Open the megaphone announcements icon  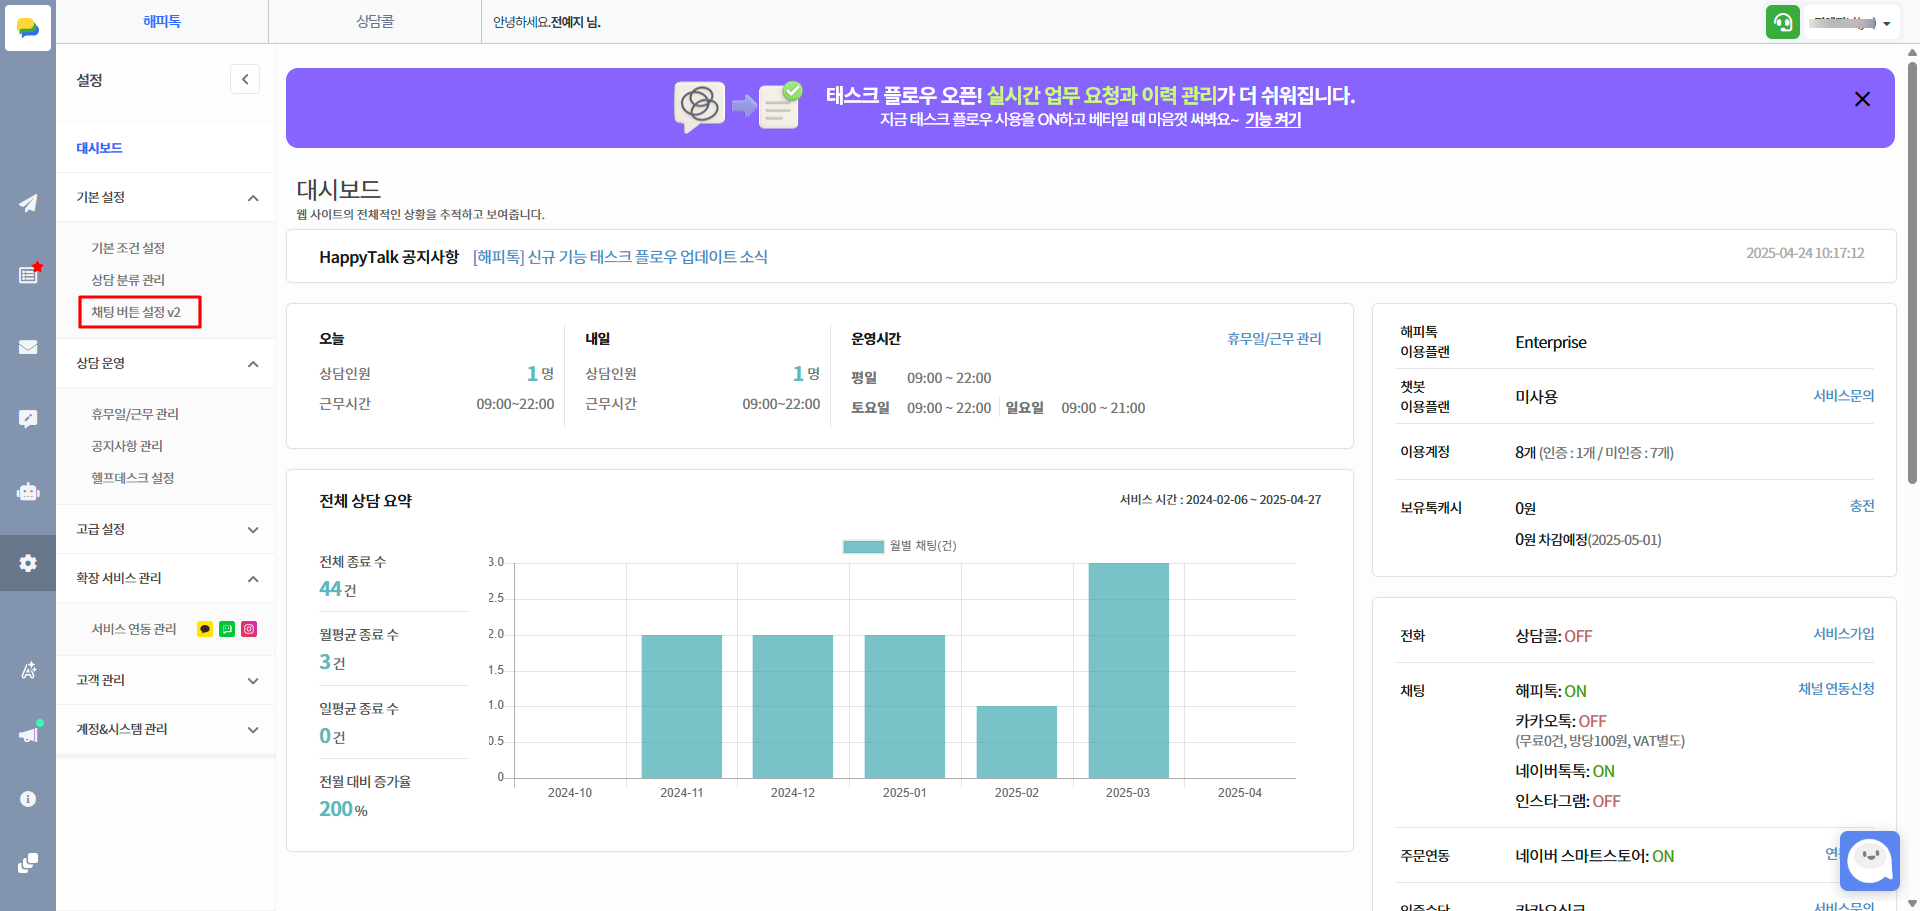pos(29,734)
